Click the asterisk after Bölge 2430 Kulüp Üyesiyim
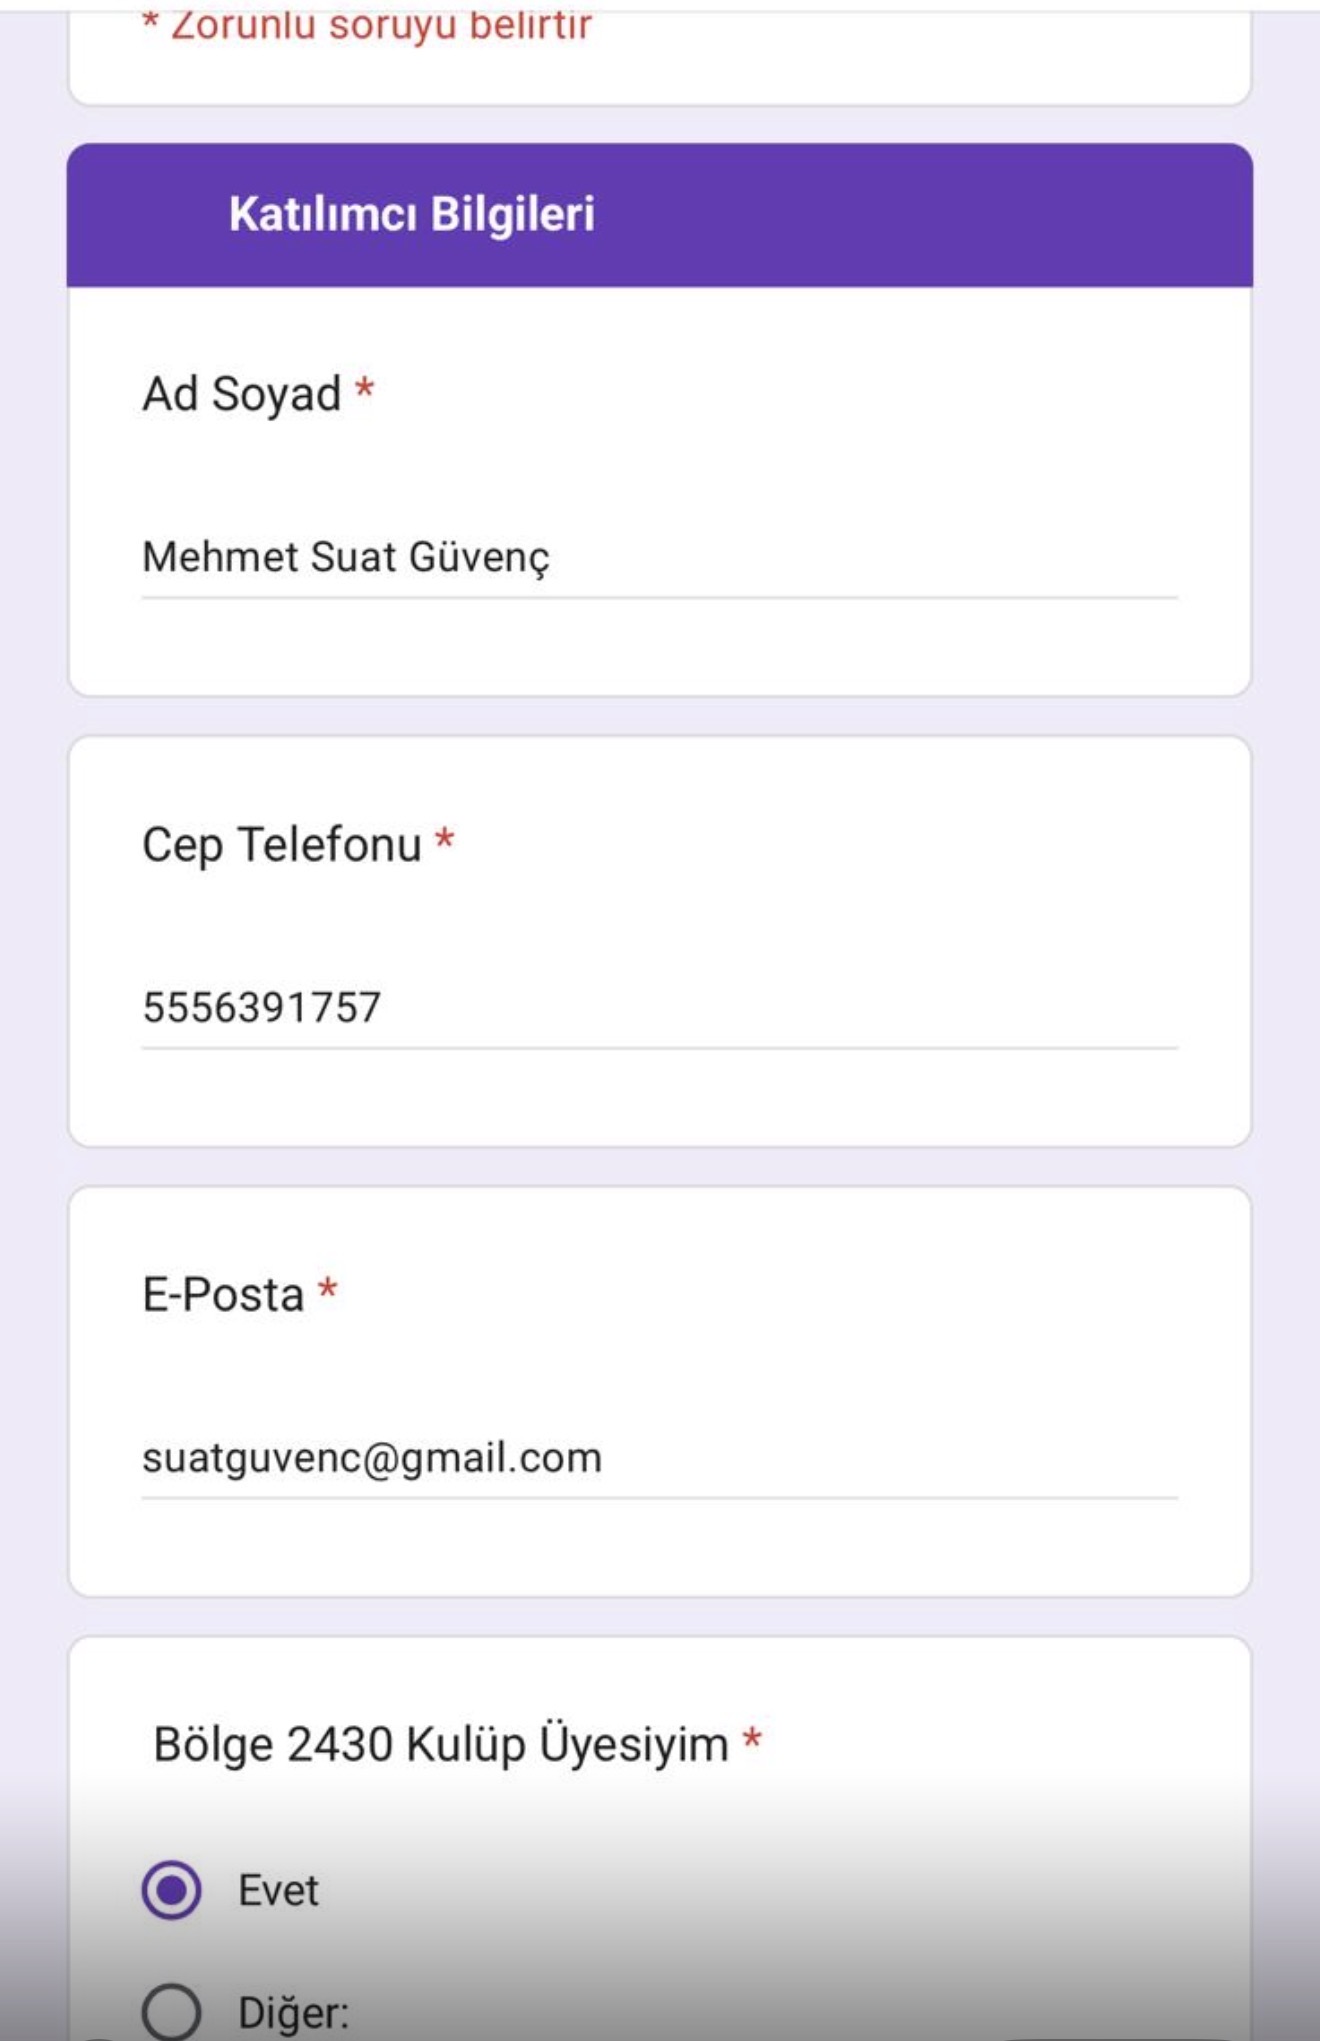The image size is (1320, 2041). click(x=752, y=1740)
